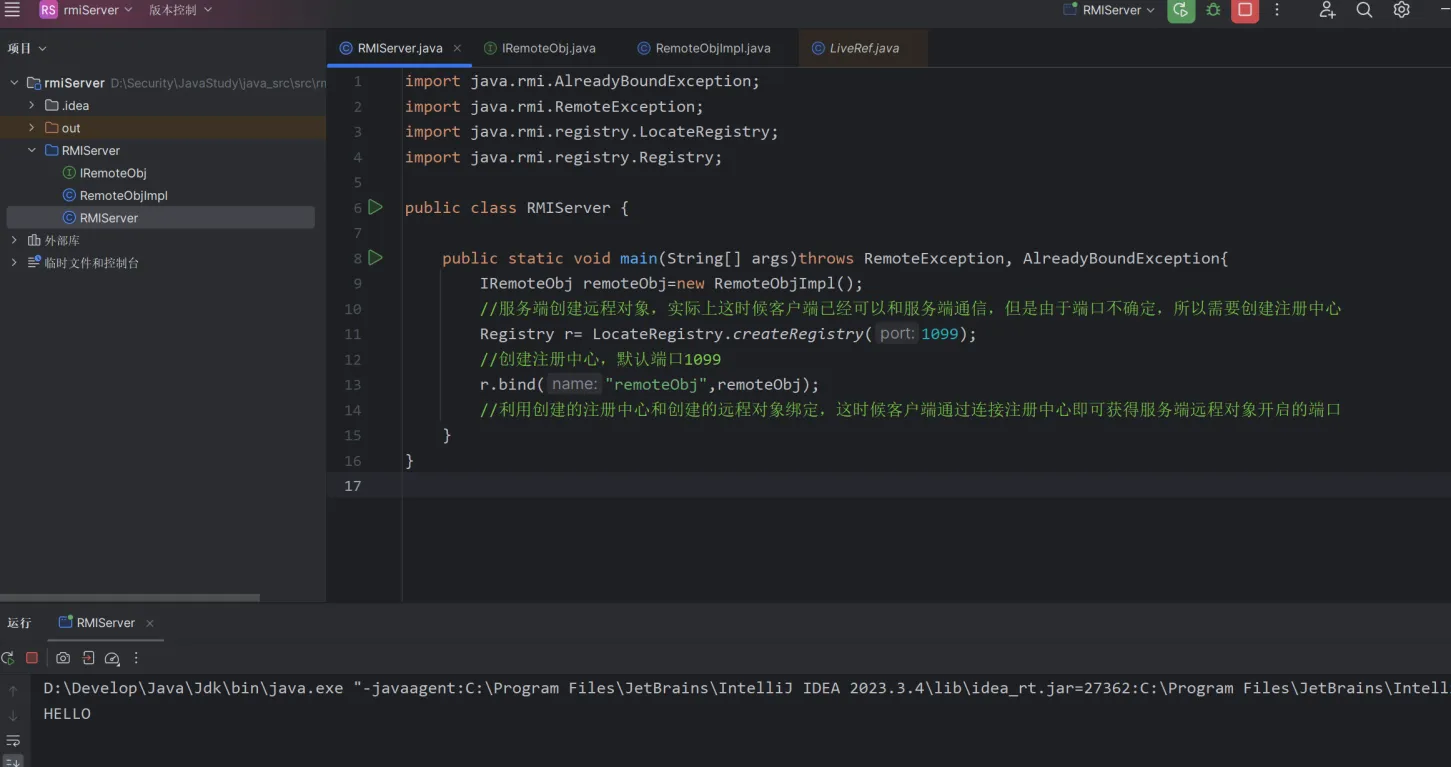1451x767 pixels.
Task: Click the down arrow in the console gutter
Action: click(x=13, y=715)
